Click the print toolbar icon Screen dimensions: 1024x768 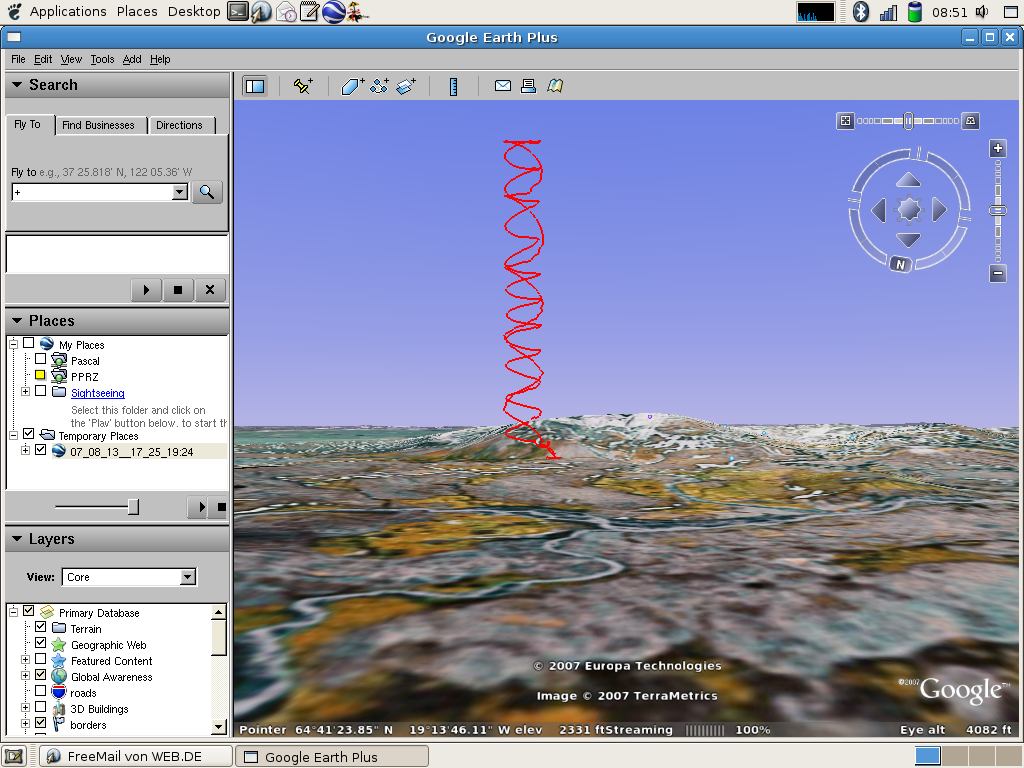point(528,86)
